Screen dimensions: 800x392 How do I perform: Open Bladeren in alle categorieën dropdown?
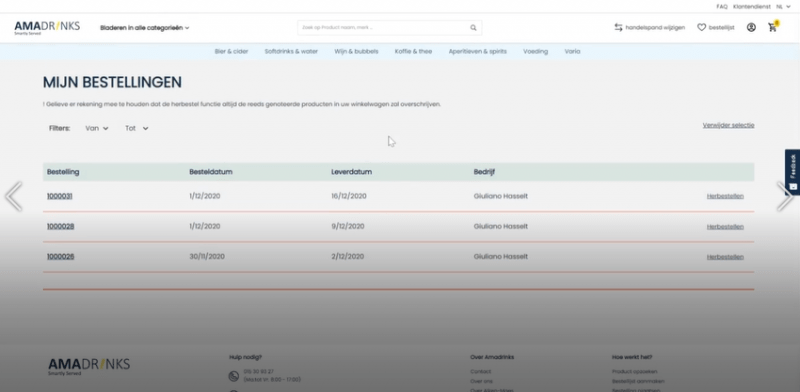(144, 28)
